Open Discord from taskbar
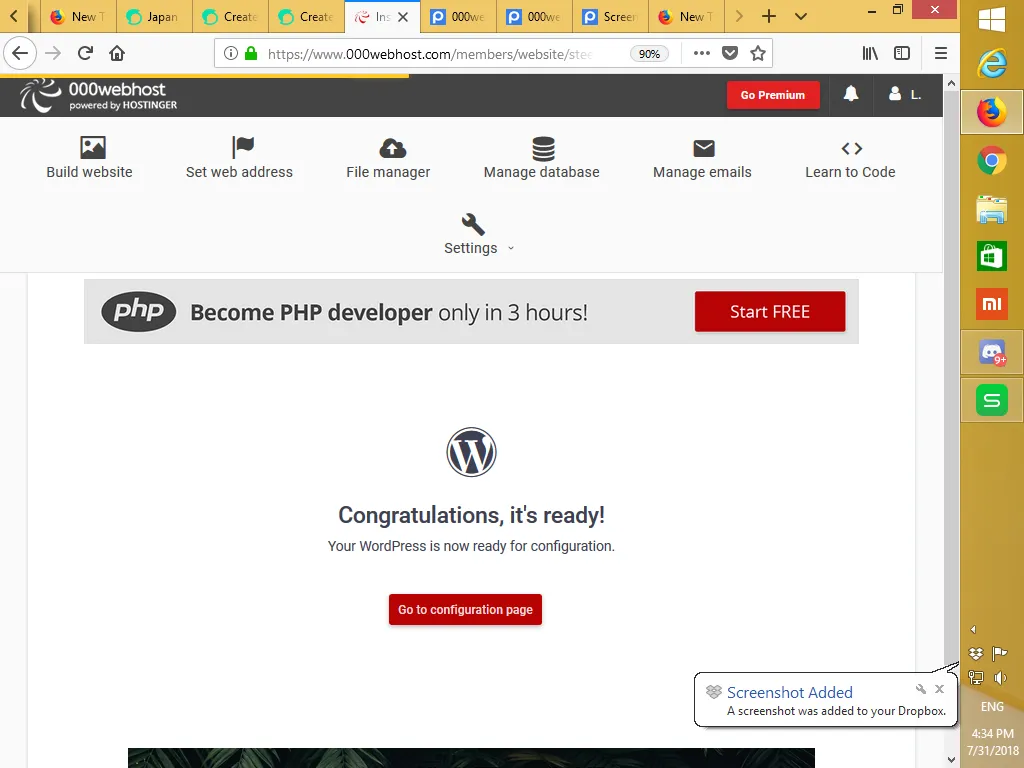The width and height of the screenshot is (1024, 768). point(991,353)
